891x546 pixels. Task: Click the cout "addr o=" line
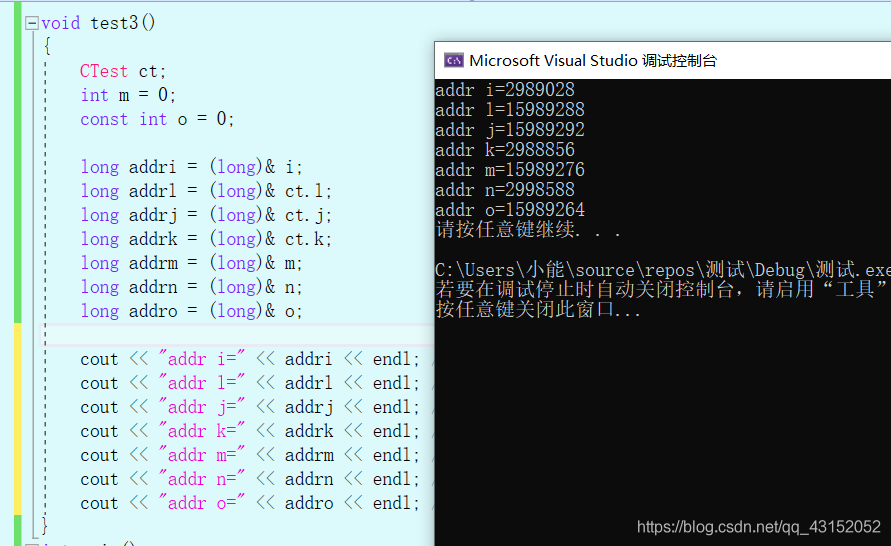click(250, 503)
